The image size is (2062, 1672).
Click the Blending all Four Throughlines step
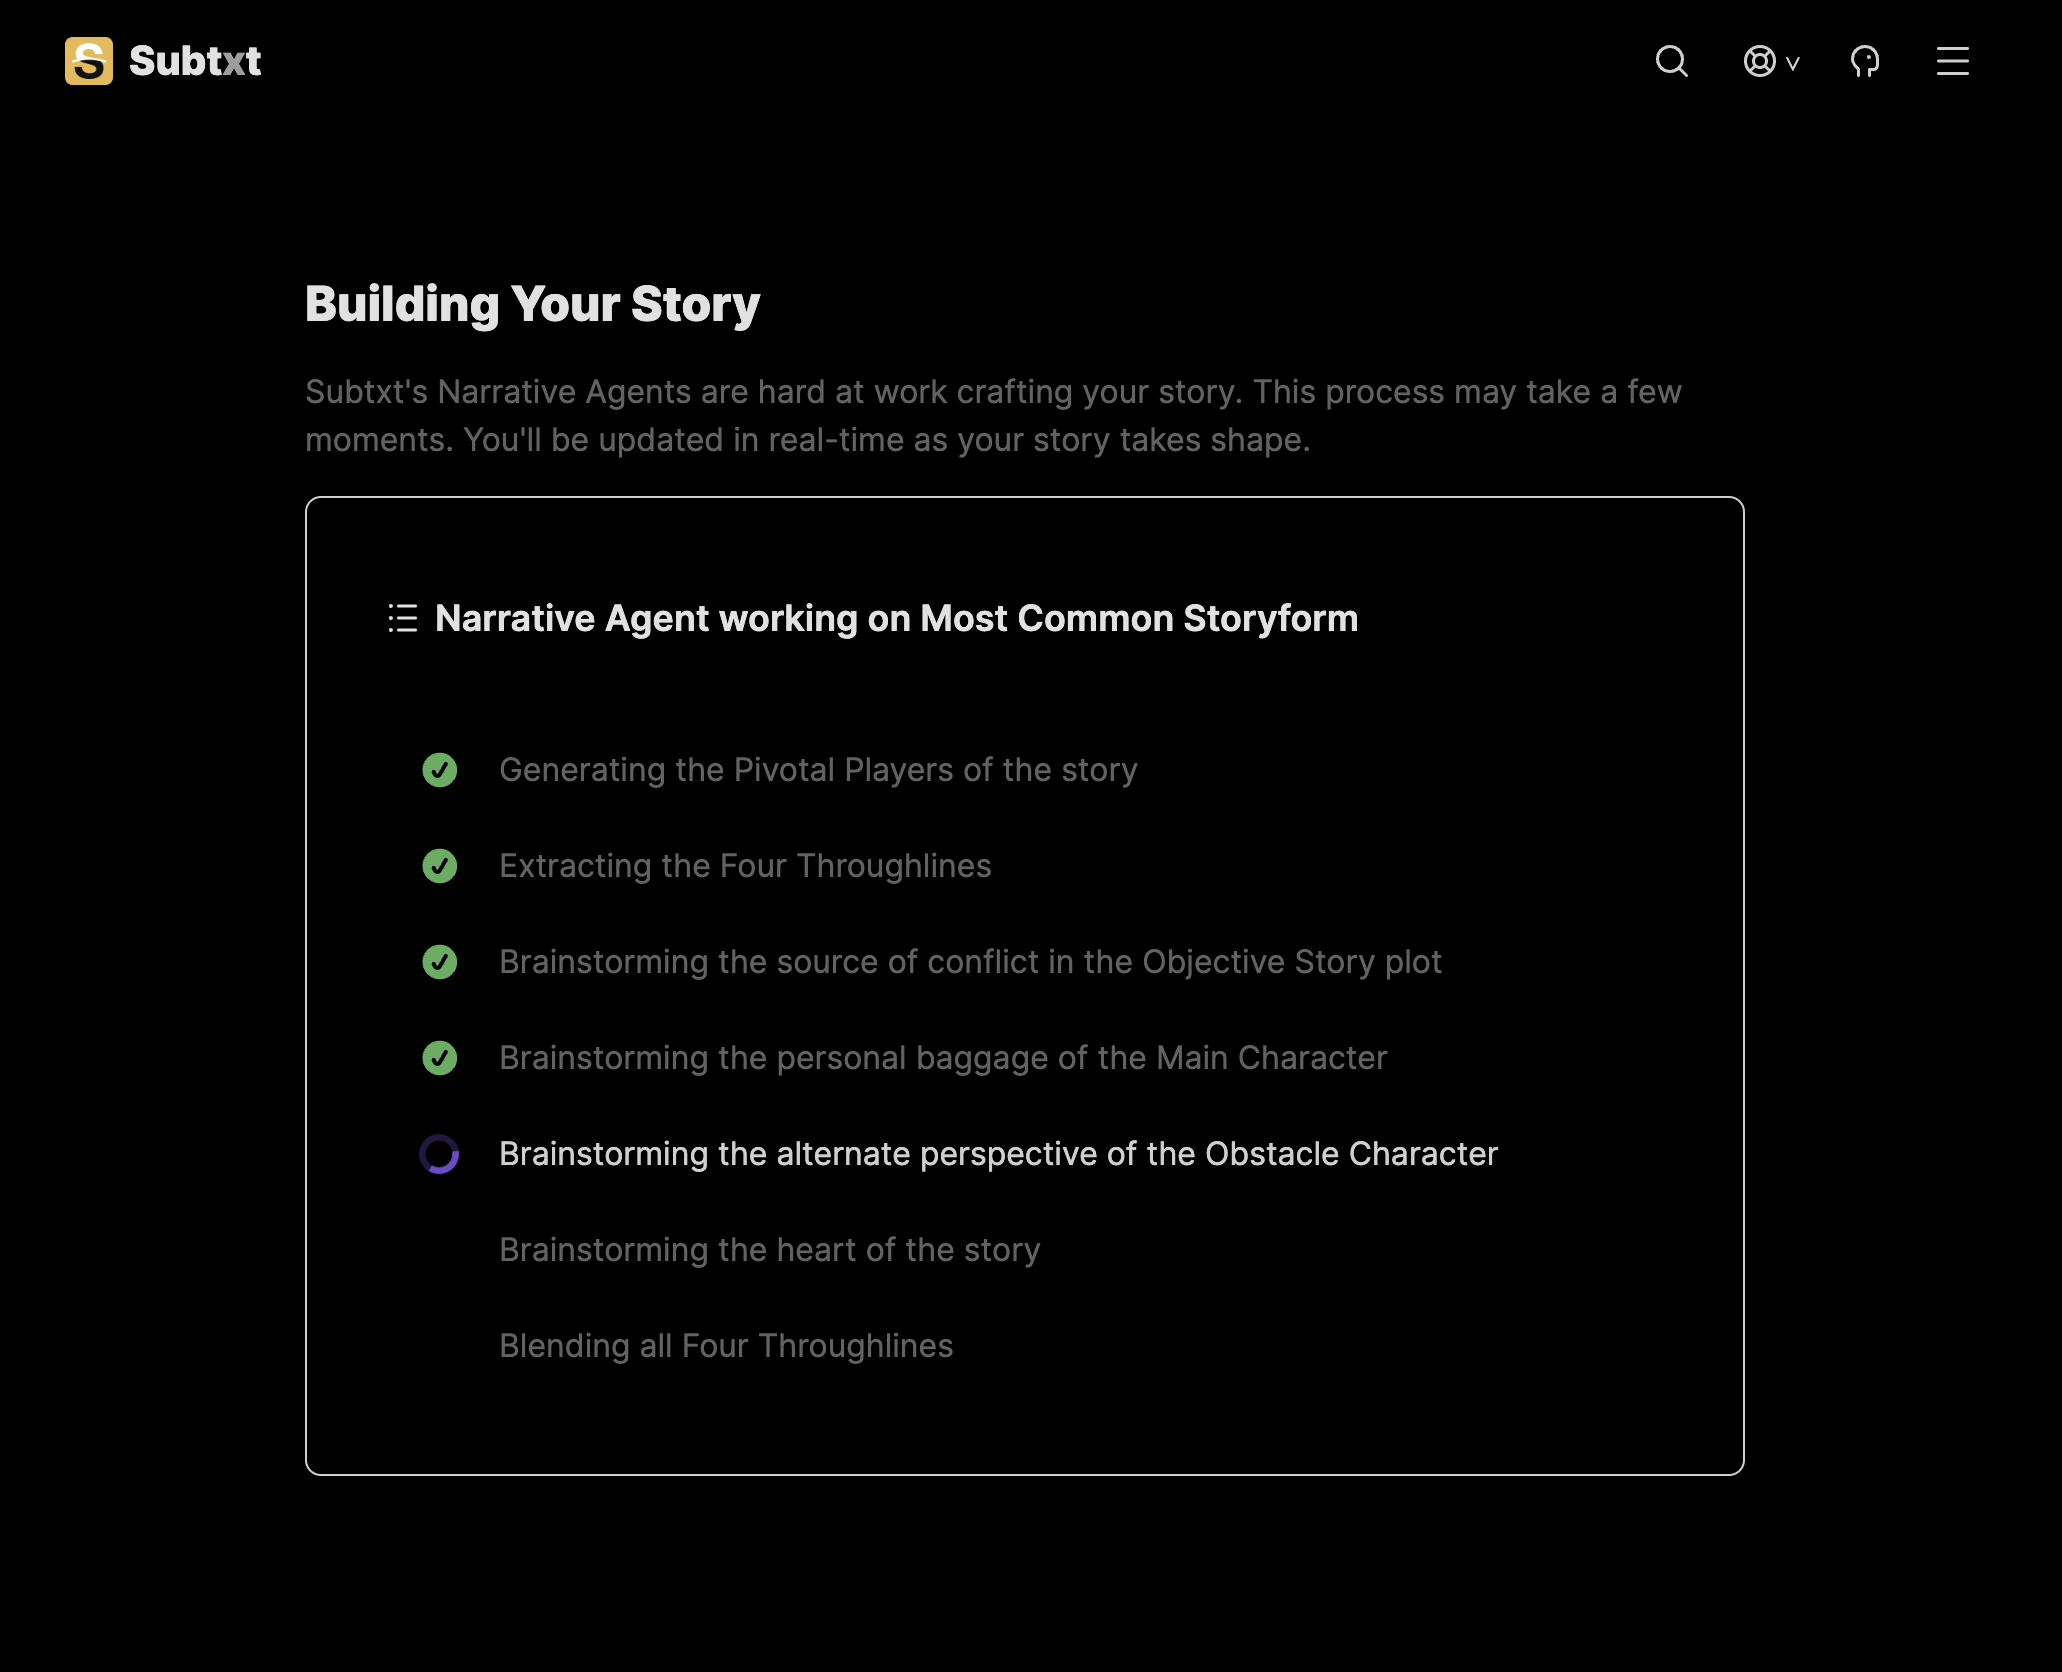pos(727,1346)
